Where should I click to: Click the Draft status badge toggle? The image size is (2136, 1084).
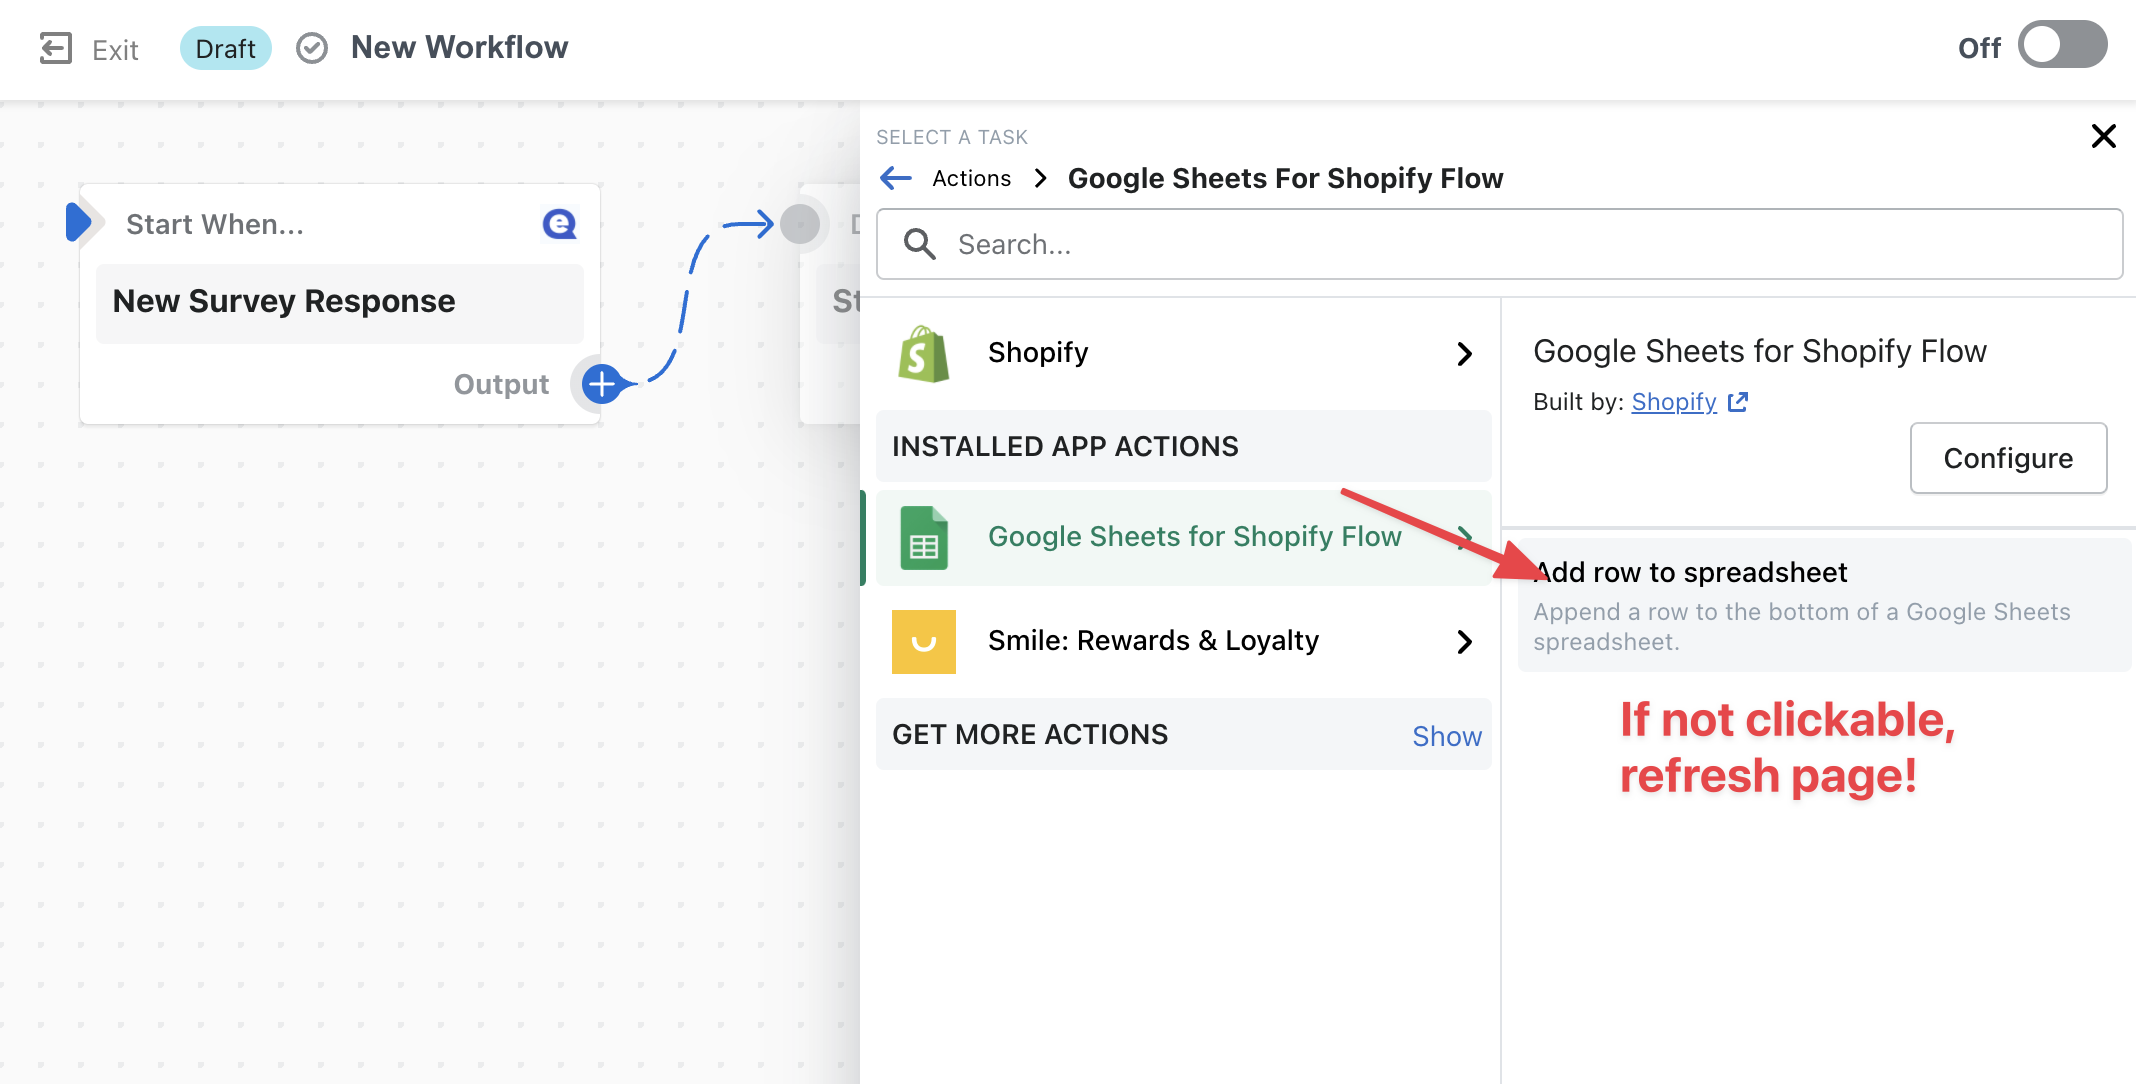pyautogui.click(x=225, y=46)
